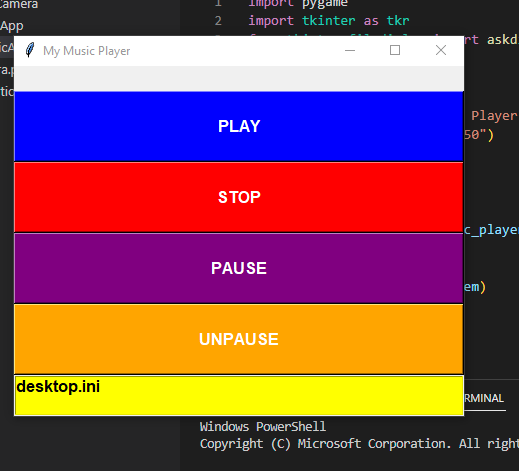
Task: Click the Microsoft Corporation copyright line in terminal
Action: [x=359, y=444]
